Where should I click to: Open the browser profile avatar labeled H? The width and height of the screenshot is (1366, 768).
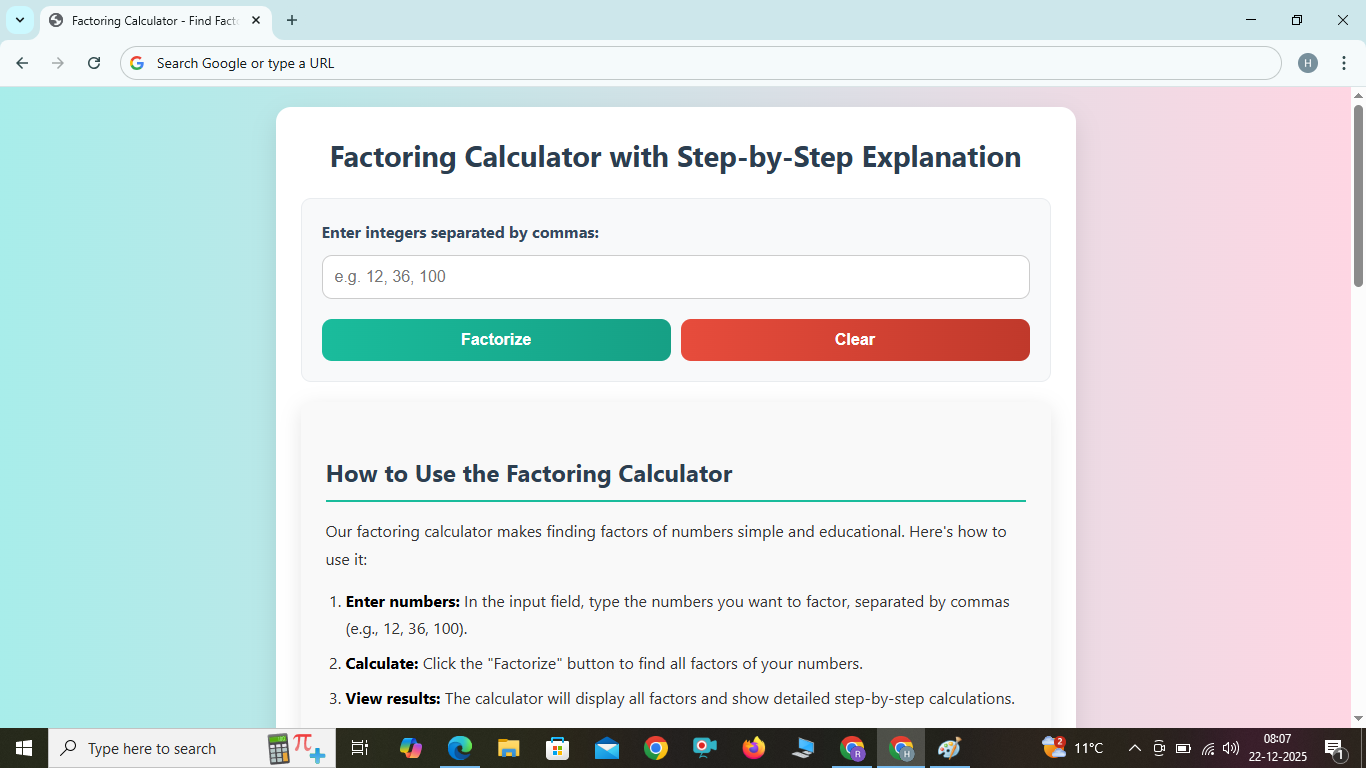[1308, 62]
